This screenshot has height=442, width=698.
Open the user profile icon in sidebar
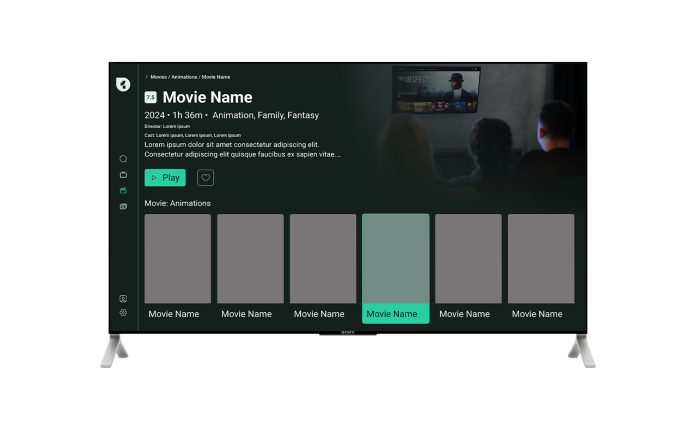pyautogui.click(x=123, y=298)
